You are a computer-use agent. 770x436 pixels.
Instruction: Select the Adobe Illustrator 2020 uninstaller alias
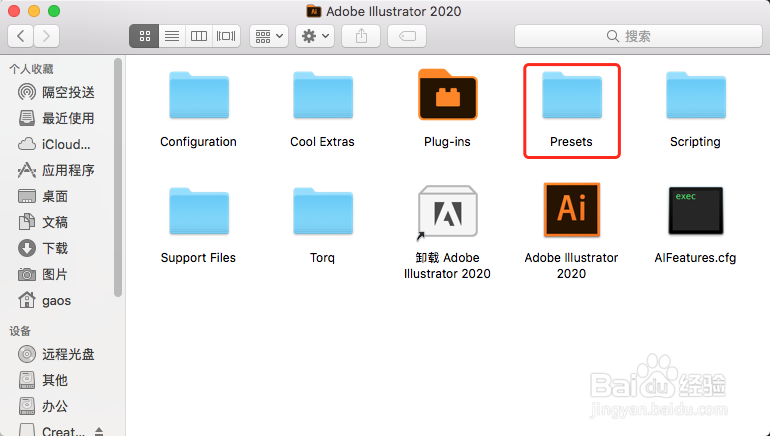447,211
